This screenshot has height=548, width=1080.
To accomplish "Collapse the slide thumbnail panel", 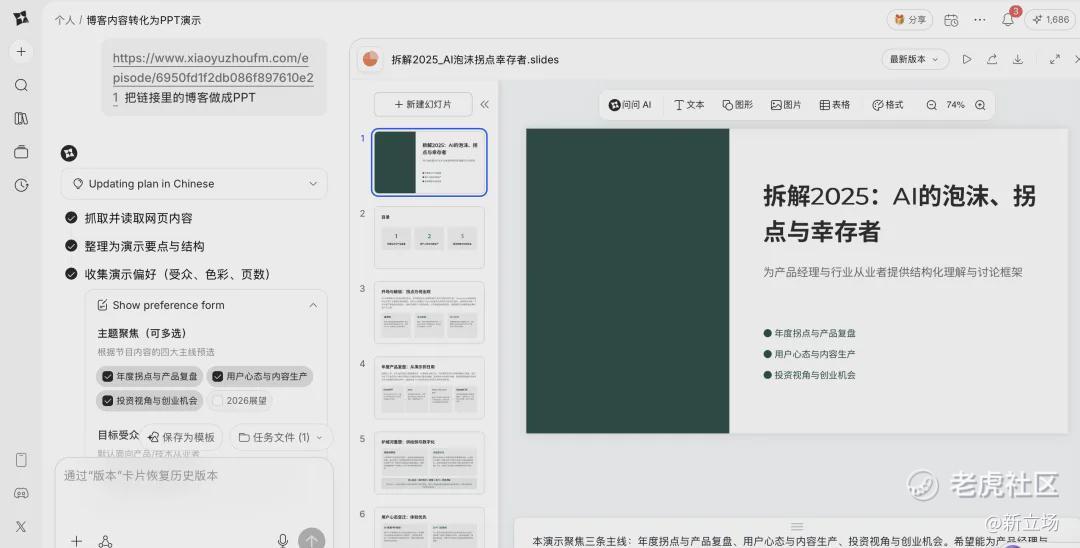I will pos(485,104).
